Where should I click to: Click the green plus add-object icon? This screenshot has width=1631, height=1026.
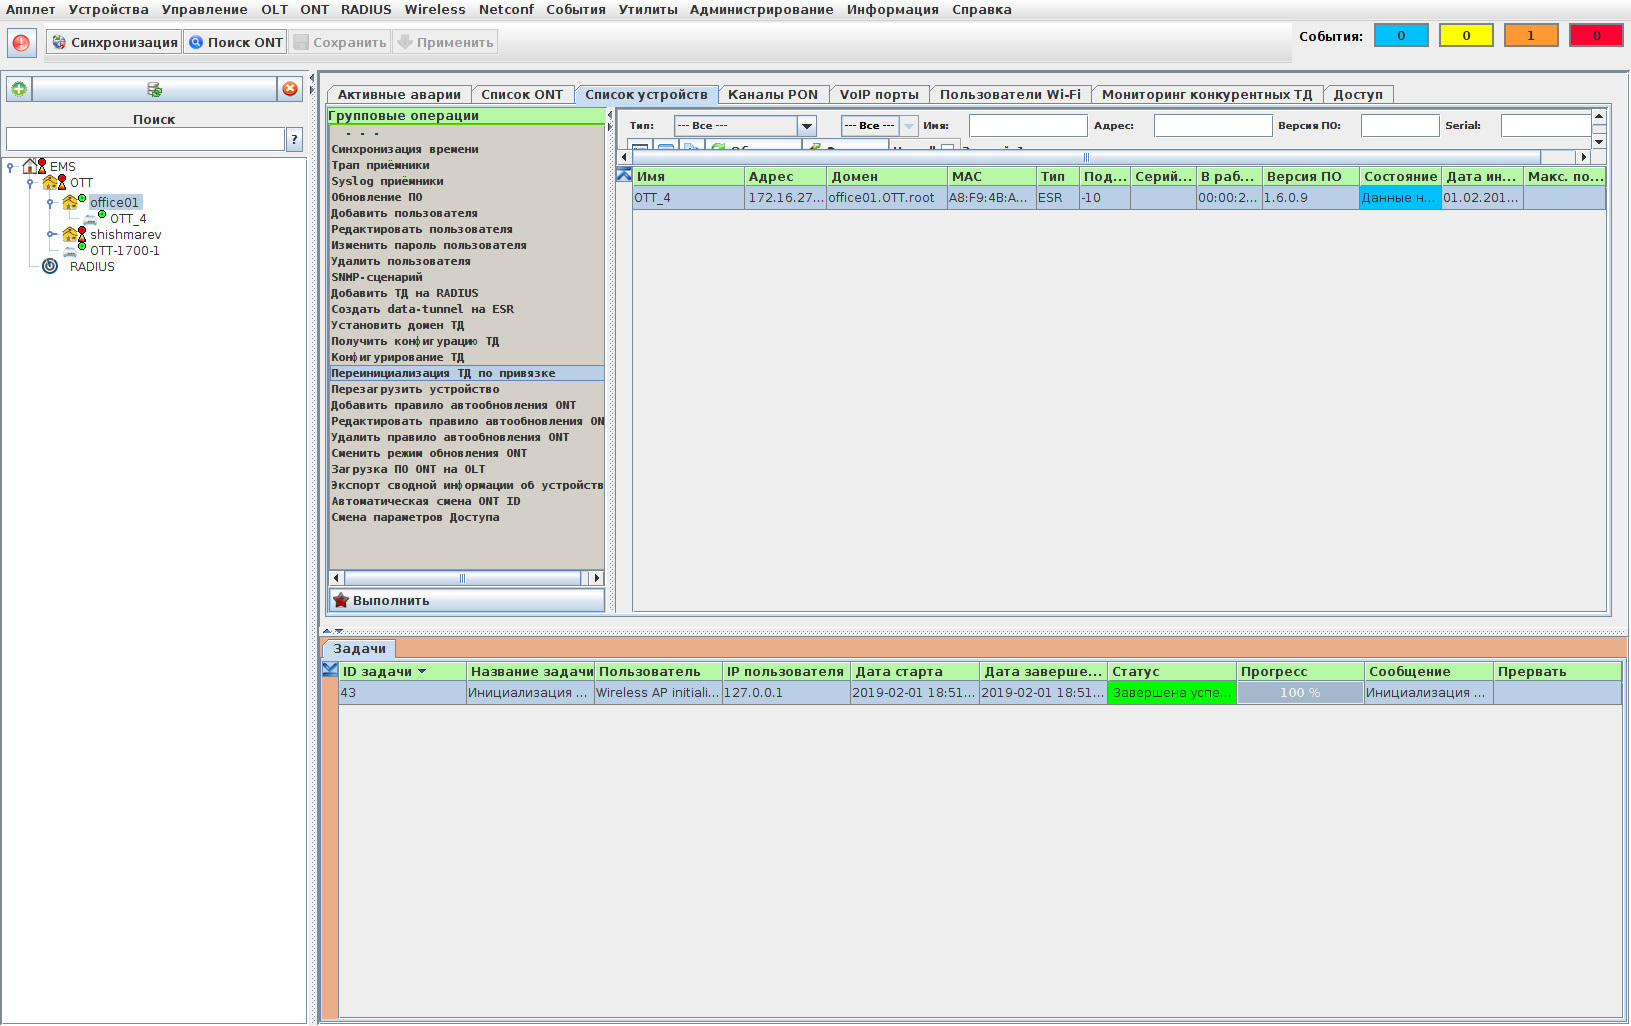click(x=19, y=89)
